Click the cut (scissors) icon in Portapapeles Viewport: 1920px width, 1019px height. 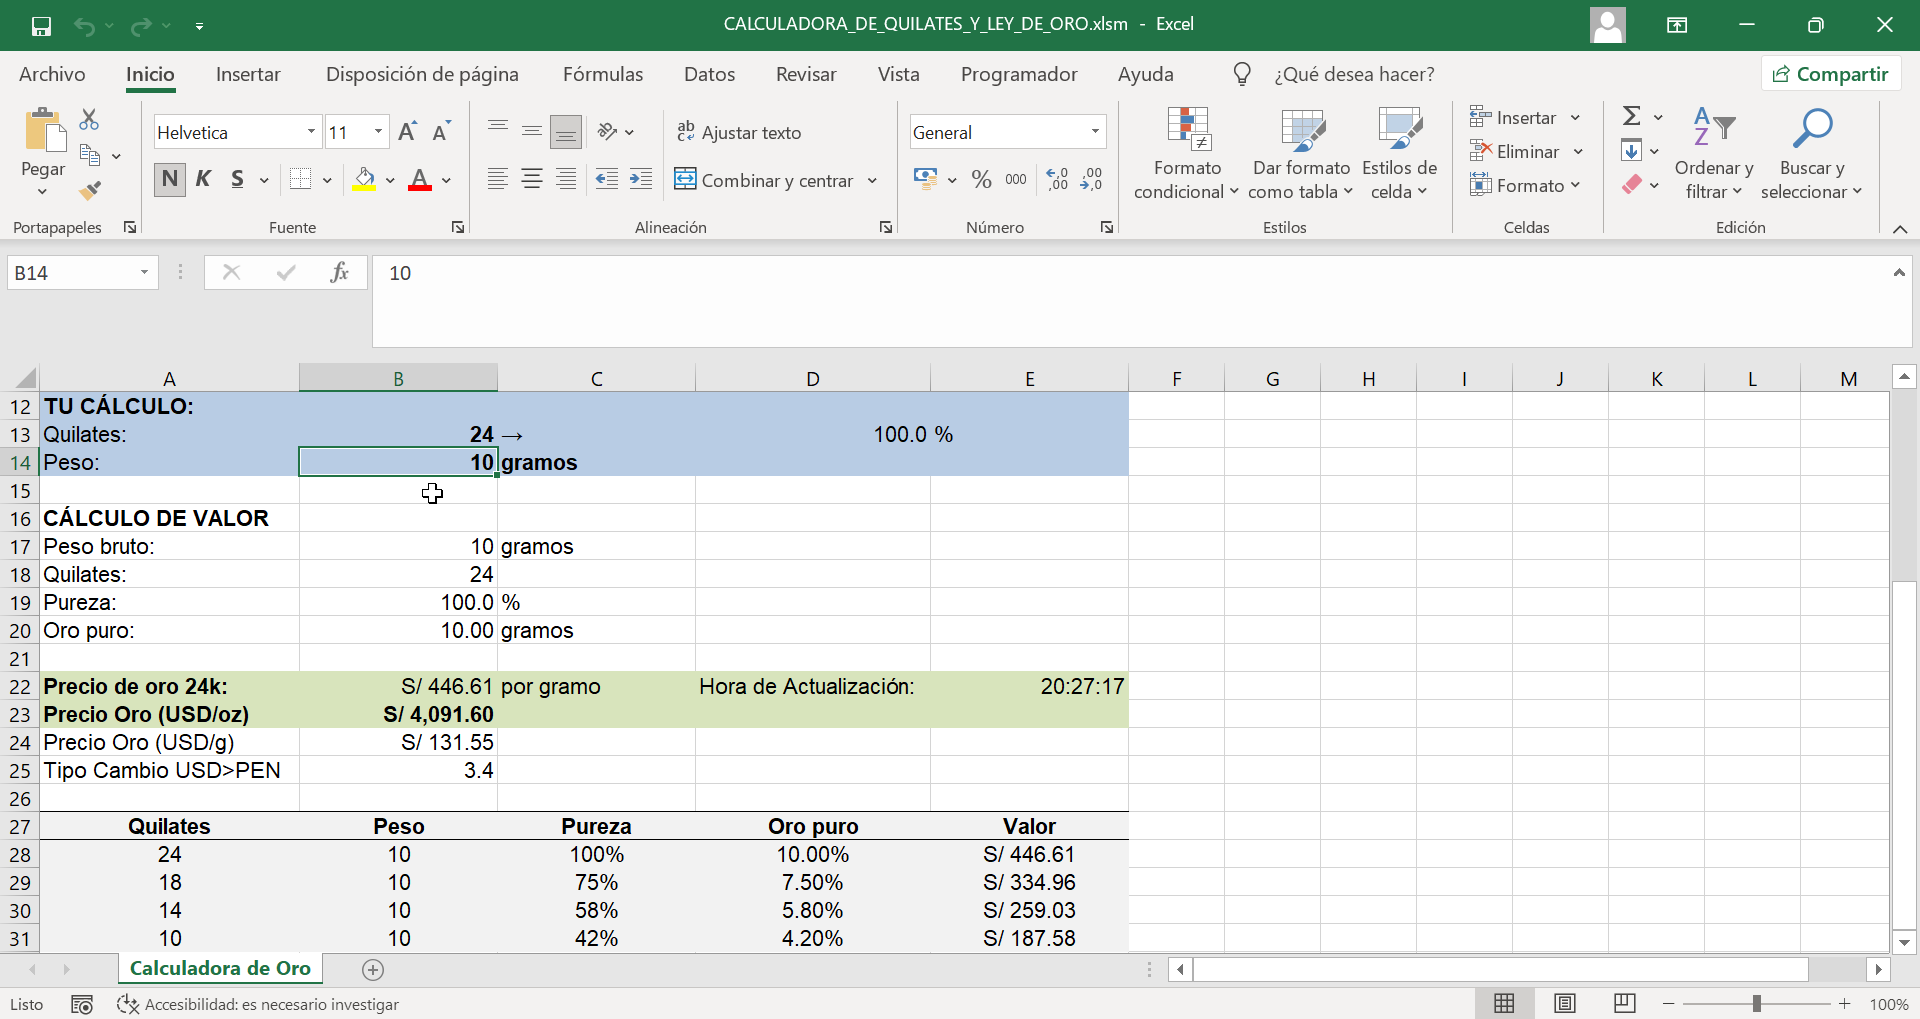pyautogui.click(x=89, y=118)
